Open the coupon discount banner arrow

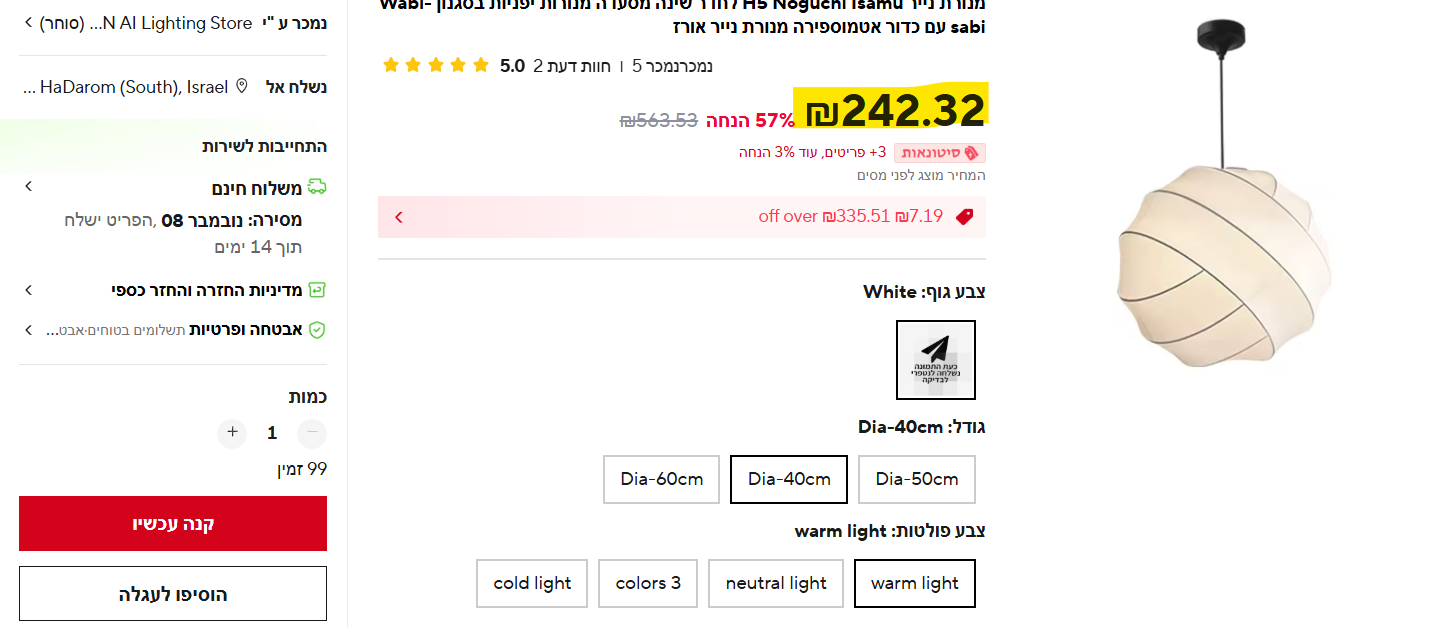[x=399, y=216]
